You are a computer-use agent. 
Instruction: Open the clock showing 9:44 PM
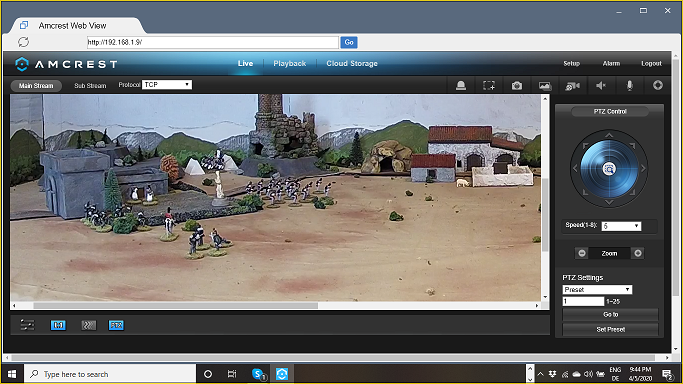pyautogui.click(x=640, y=374)
